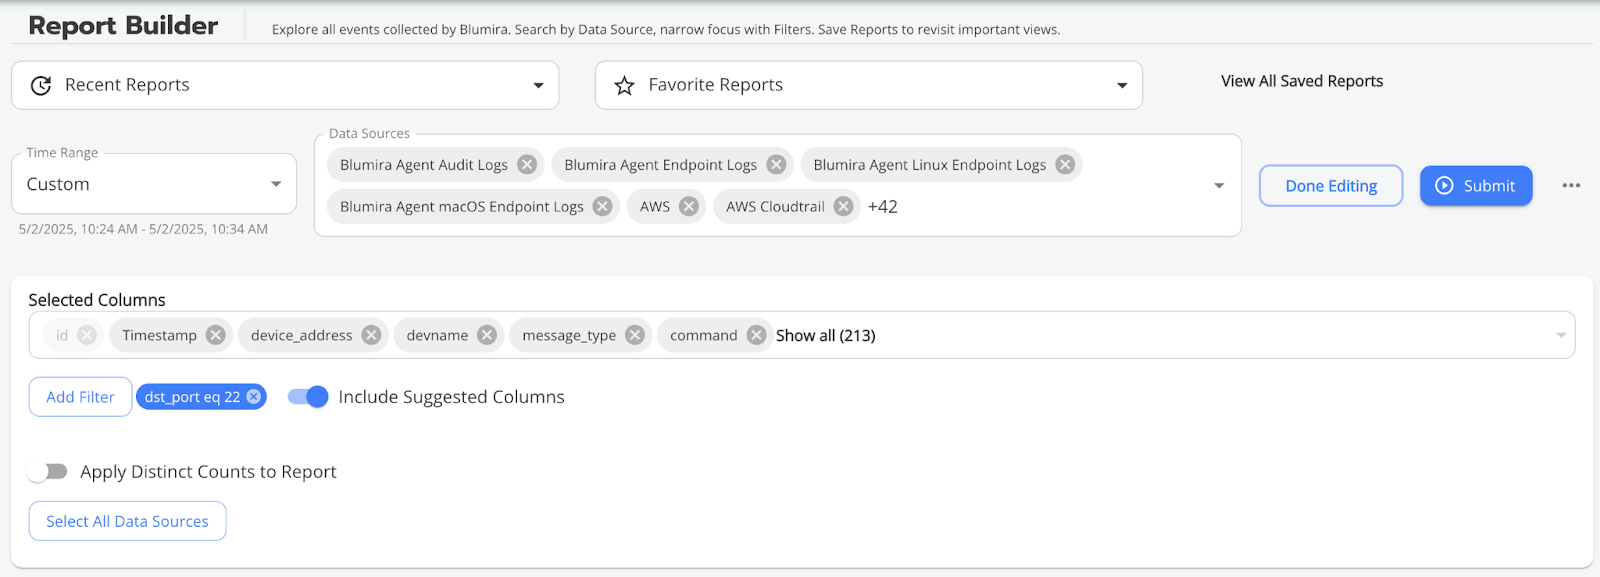Remove the device_address column

(x=371, y=335)
